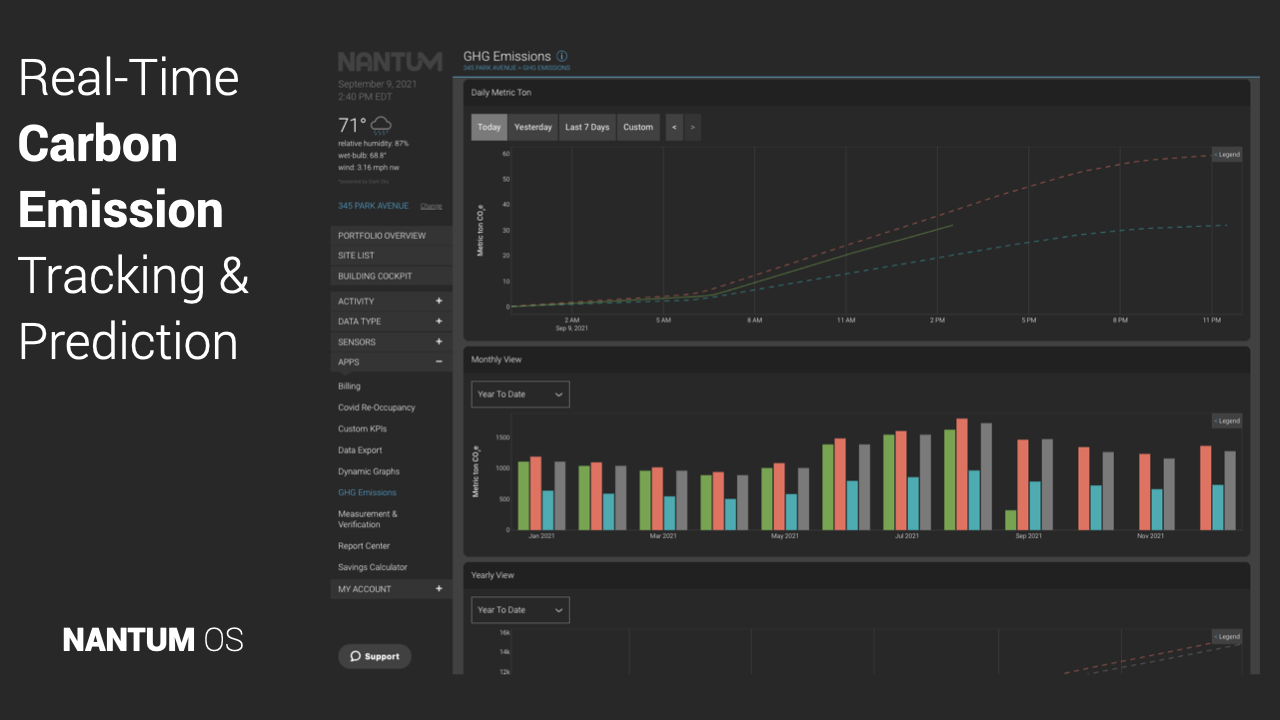Open Custom KPIs app

(x=362, y=429)
